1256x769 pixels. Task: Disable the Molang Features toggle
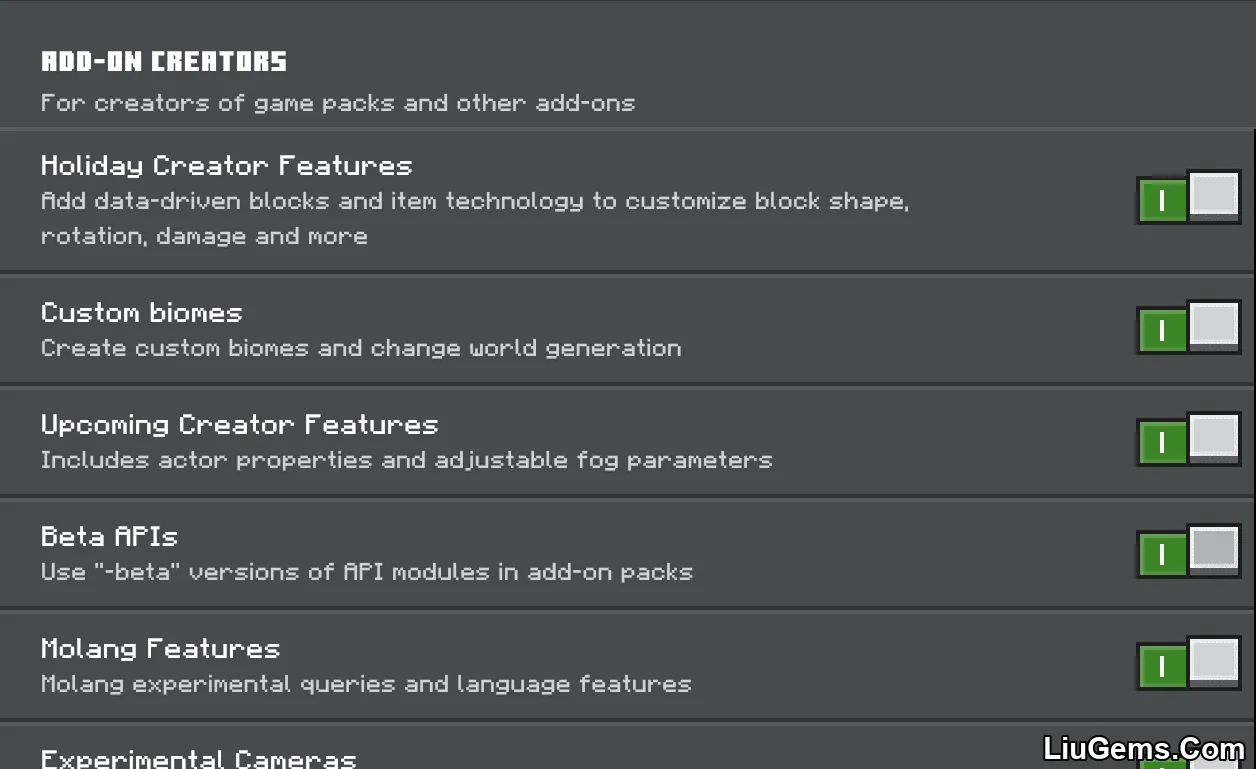(1188, 663)
